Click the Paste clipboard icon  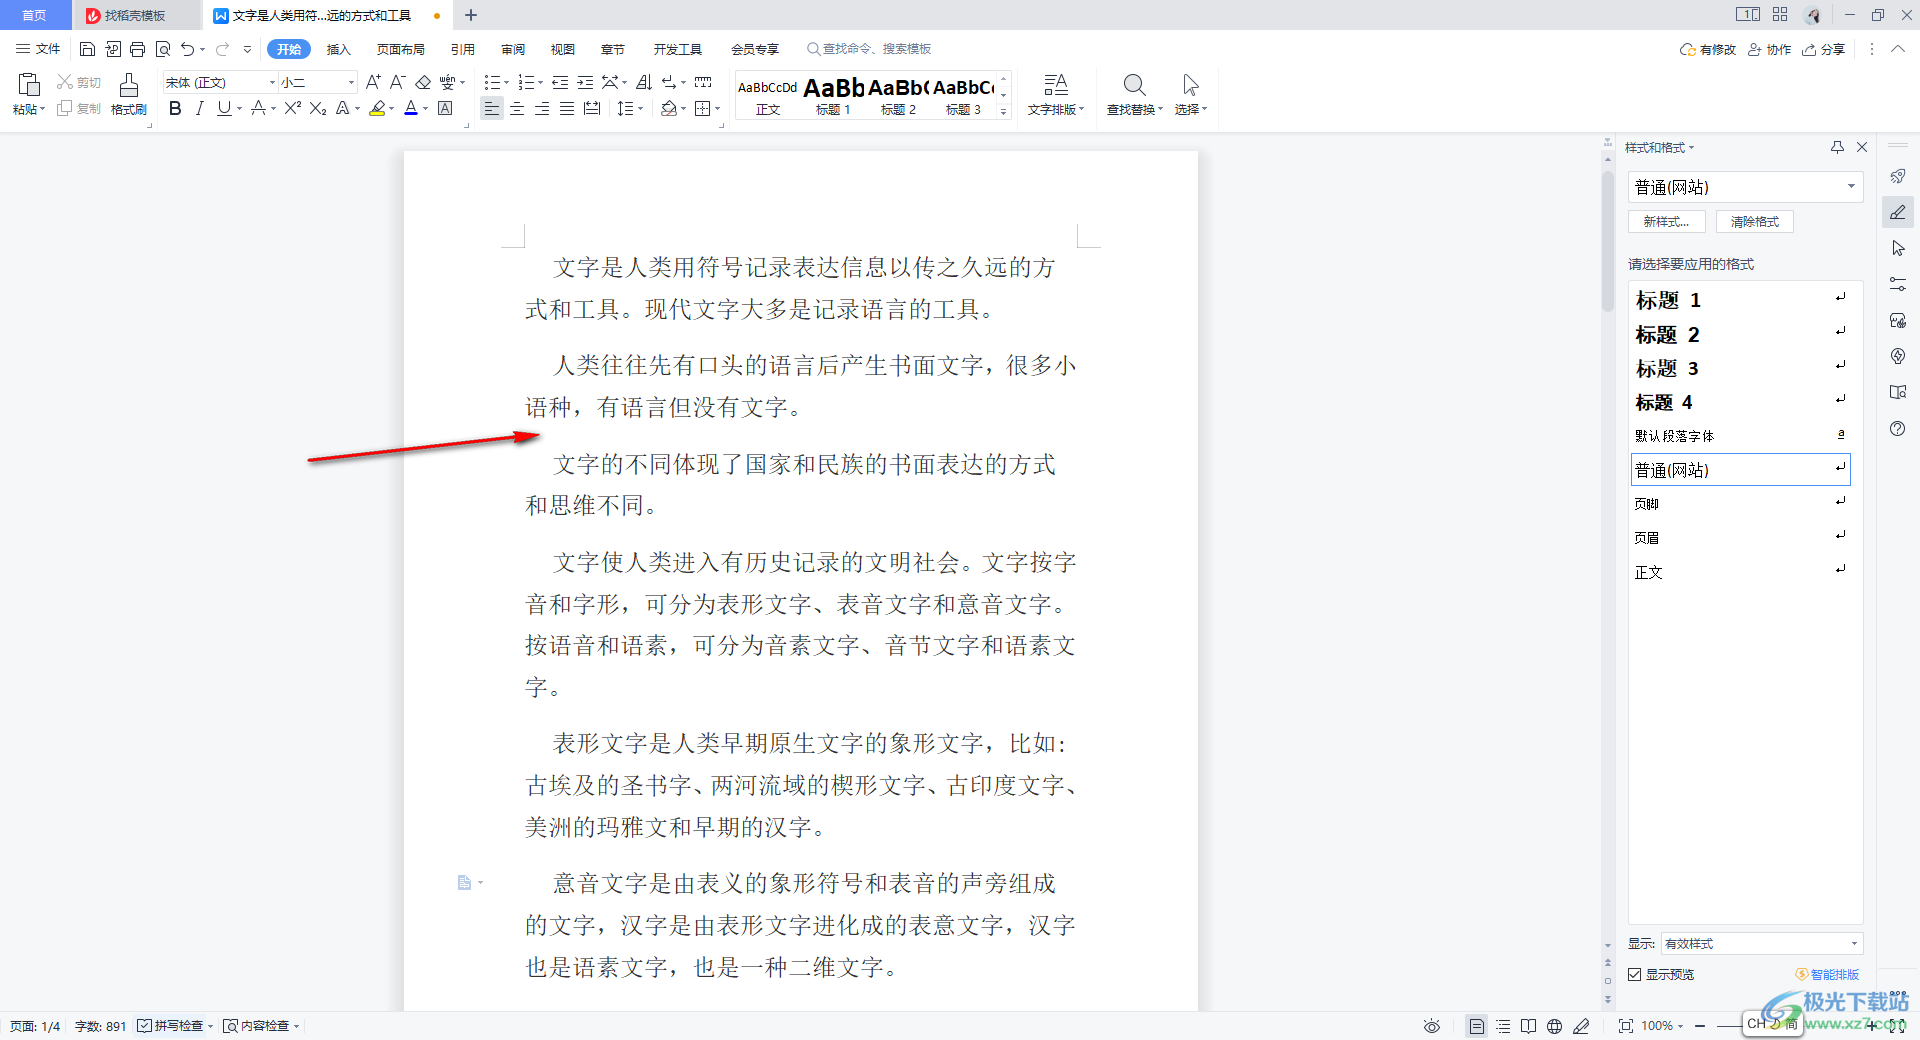tap(28, 85)
